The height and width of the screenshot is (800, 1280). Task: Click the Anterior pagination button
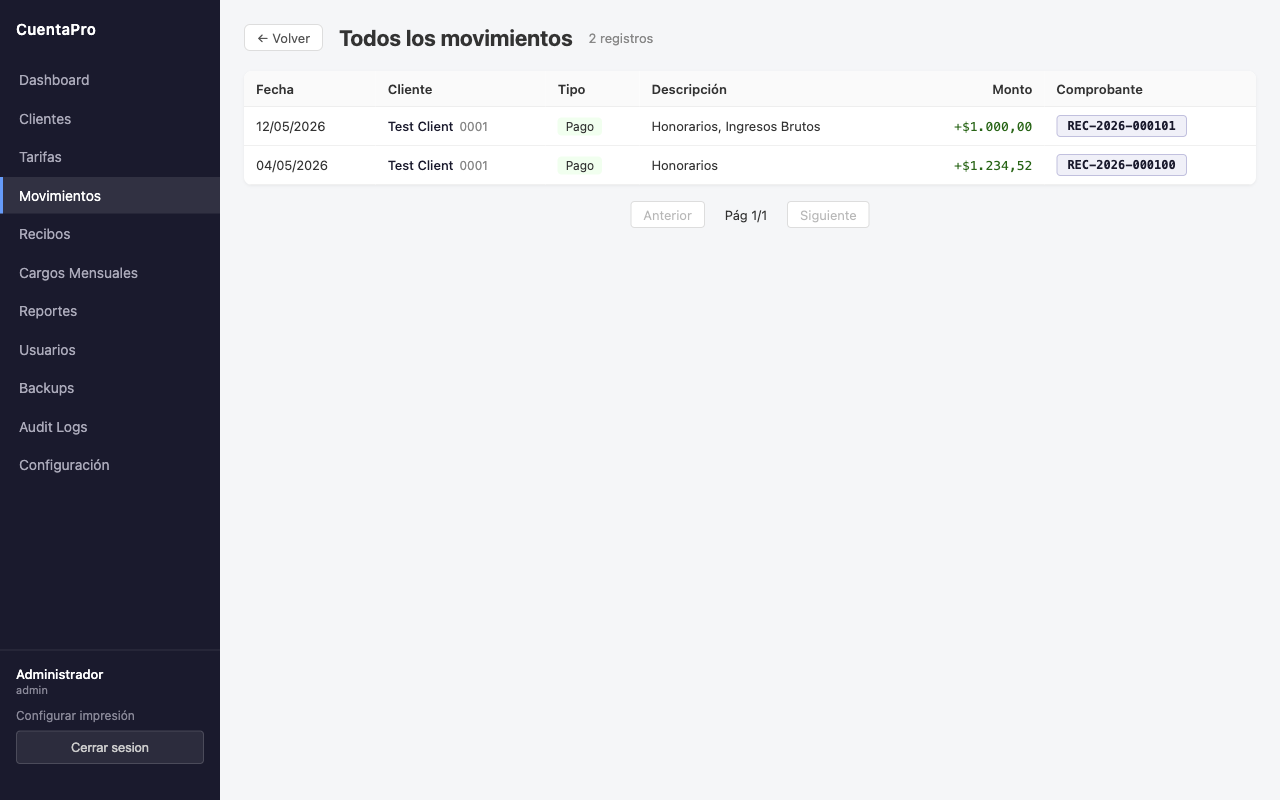pyautogui.click(x=667, y=215)
